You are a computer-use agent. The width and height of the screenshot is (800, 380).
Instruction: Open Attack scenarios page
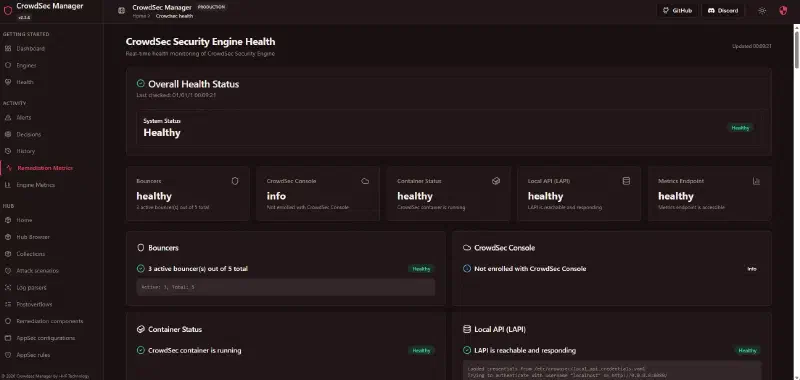[x=37, y=270]
